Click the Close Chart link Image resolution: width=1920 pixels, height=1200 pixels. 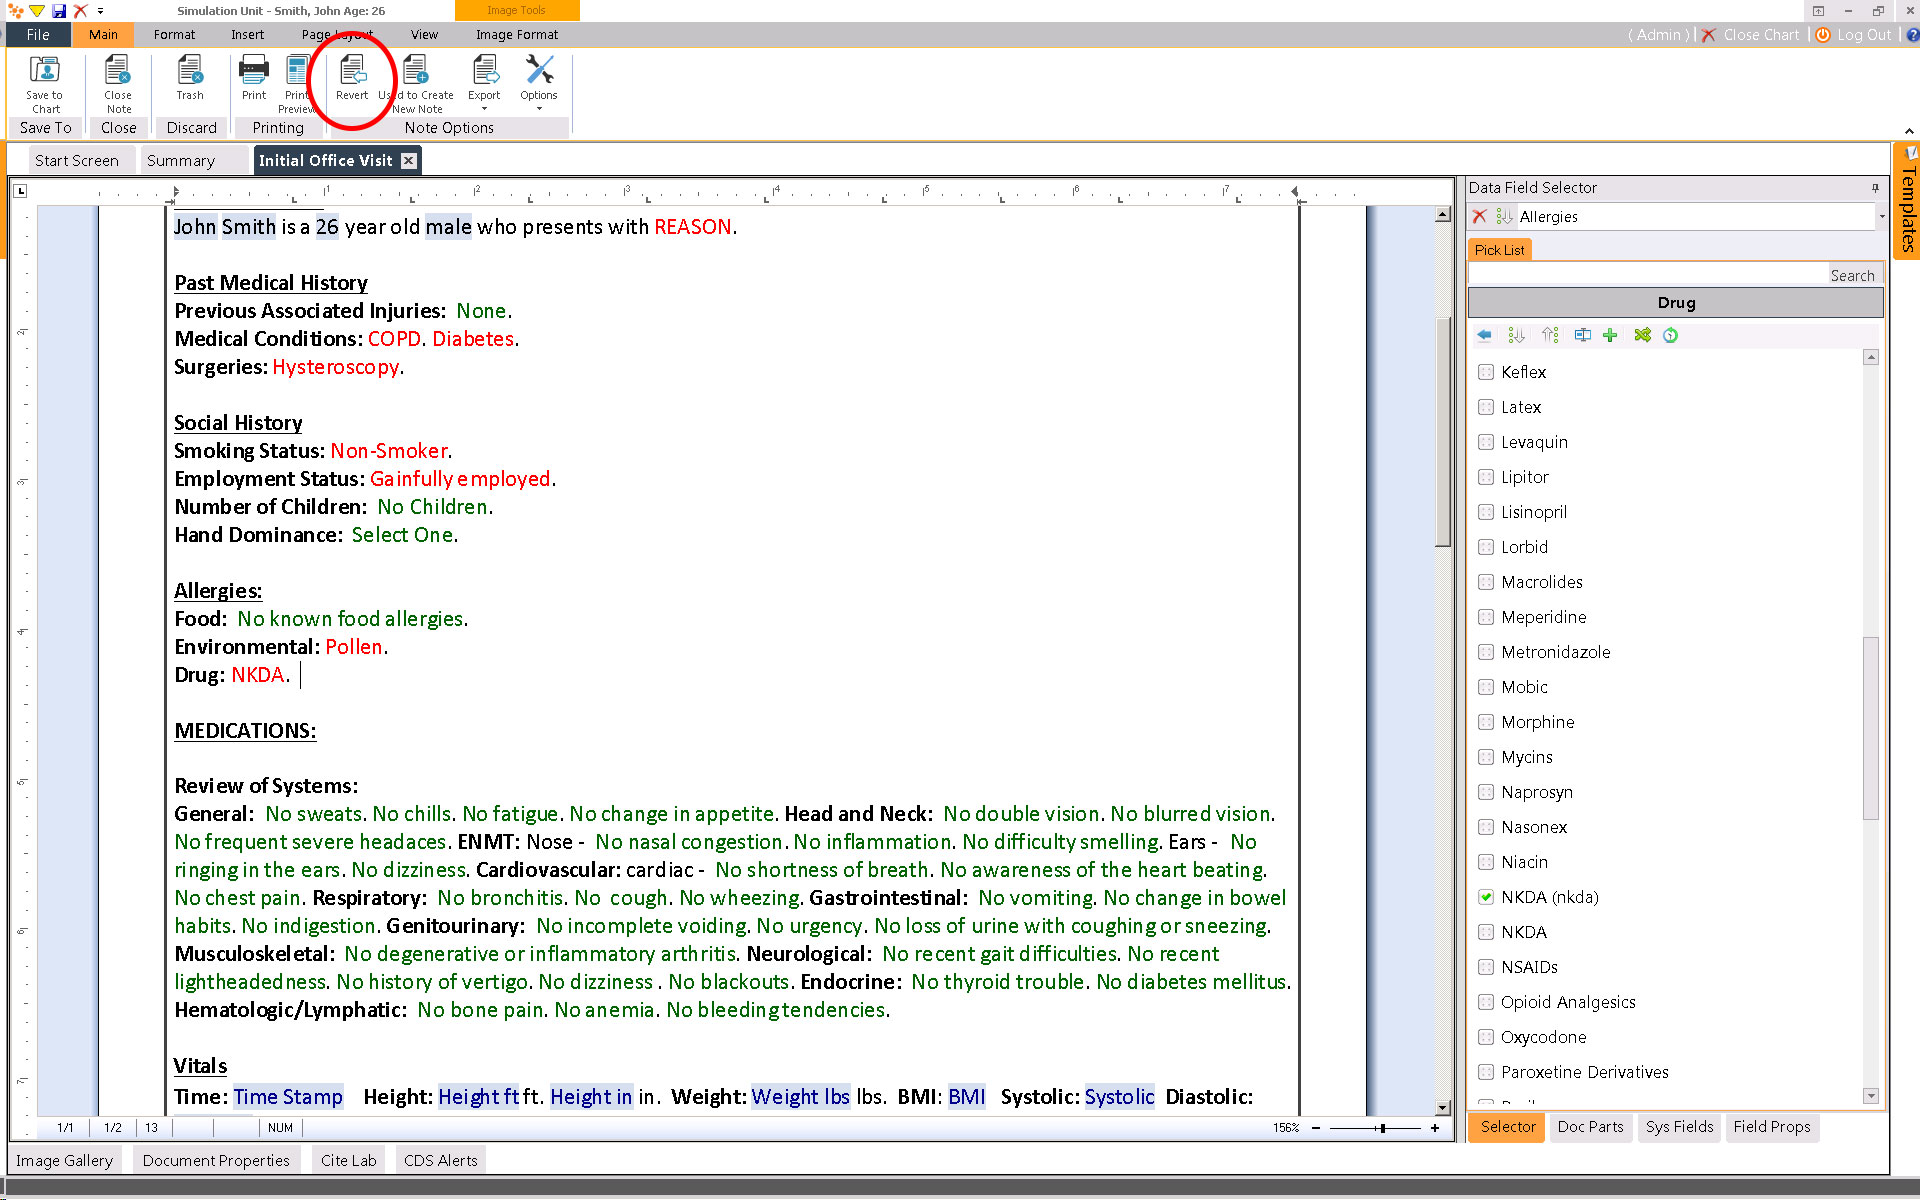pos(1750,34)
